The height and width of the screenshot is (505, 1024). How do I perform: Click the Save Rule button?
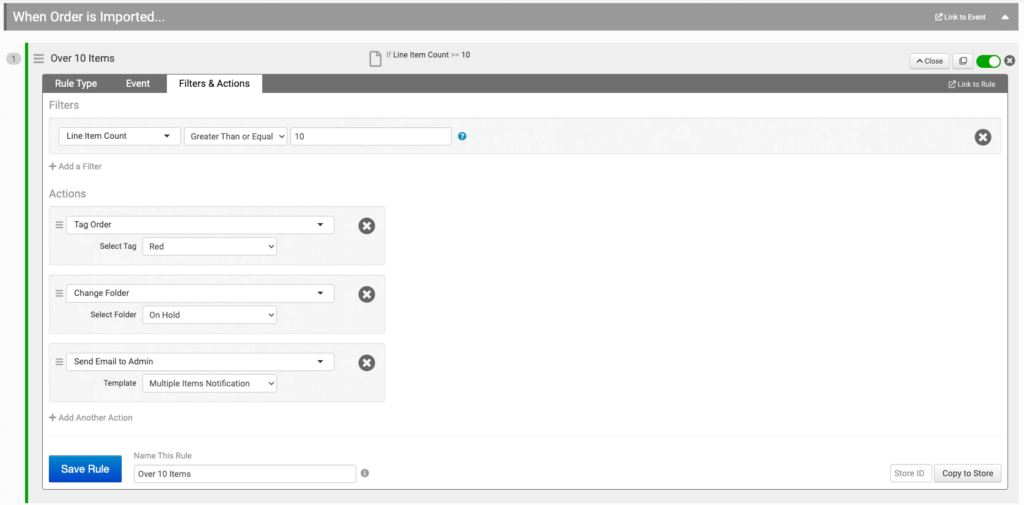85,469
